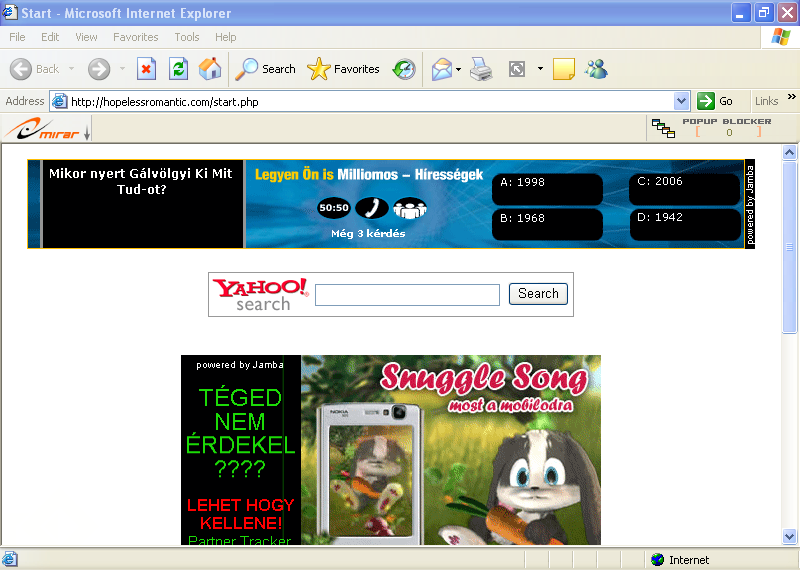The image size is (800, 570).
Task: Click the address bar URL field
Action: pyautogui.click(x=371, y=102)
